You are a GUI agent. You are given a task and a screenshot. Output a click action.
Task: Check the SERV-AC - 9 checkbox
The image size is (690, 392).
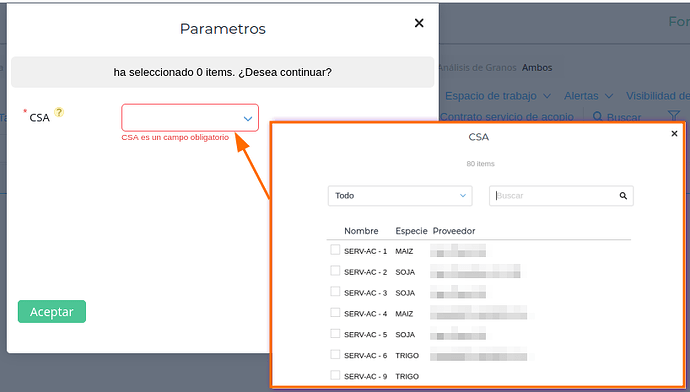[x=335, y=375]
